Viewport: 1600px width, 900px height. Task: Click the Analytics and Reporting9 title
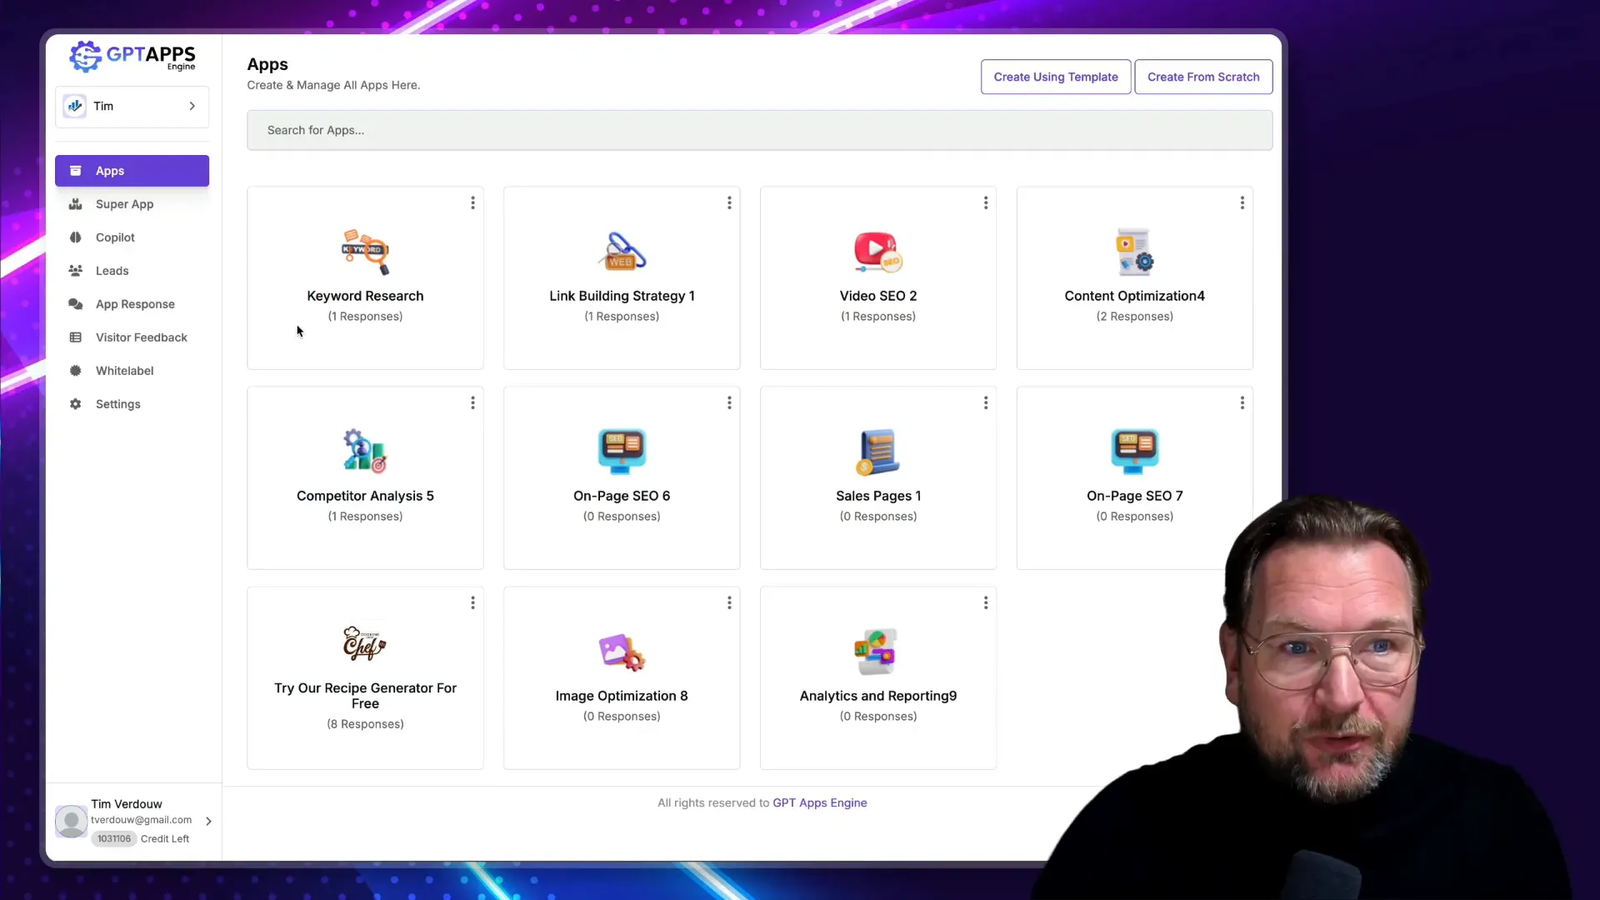pos(878,696)
